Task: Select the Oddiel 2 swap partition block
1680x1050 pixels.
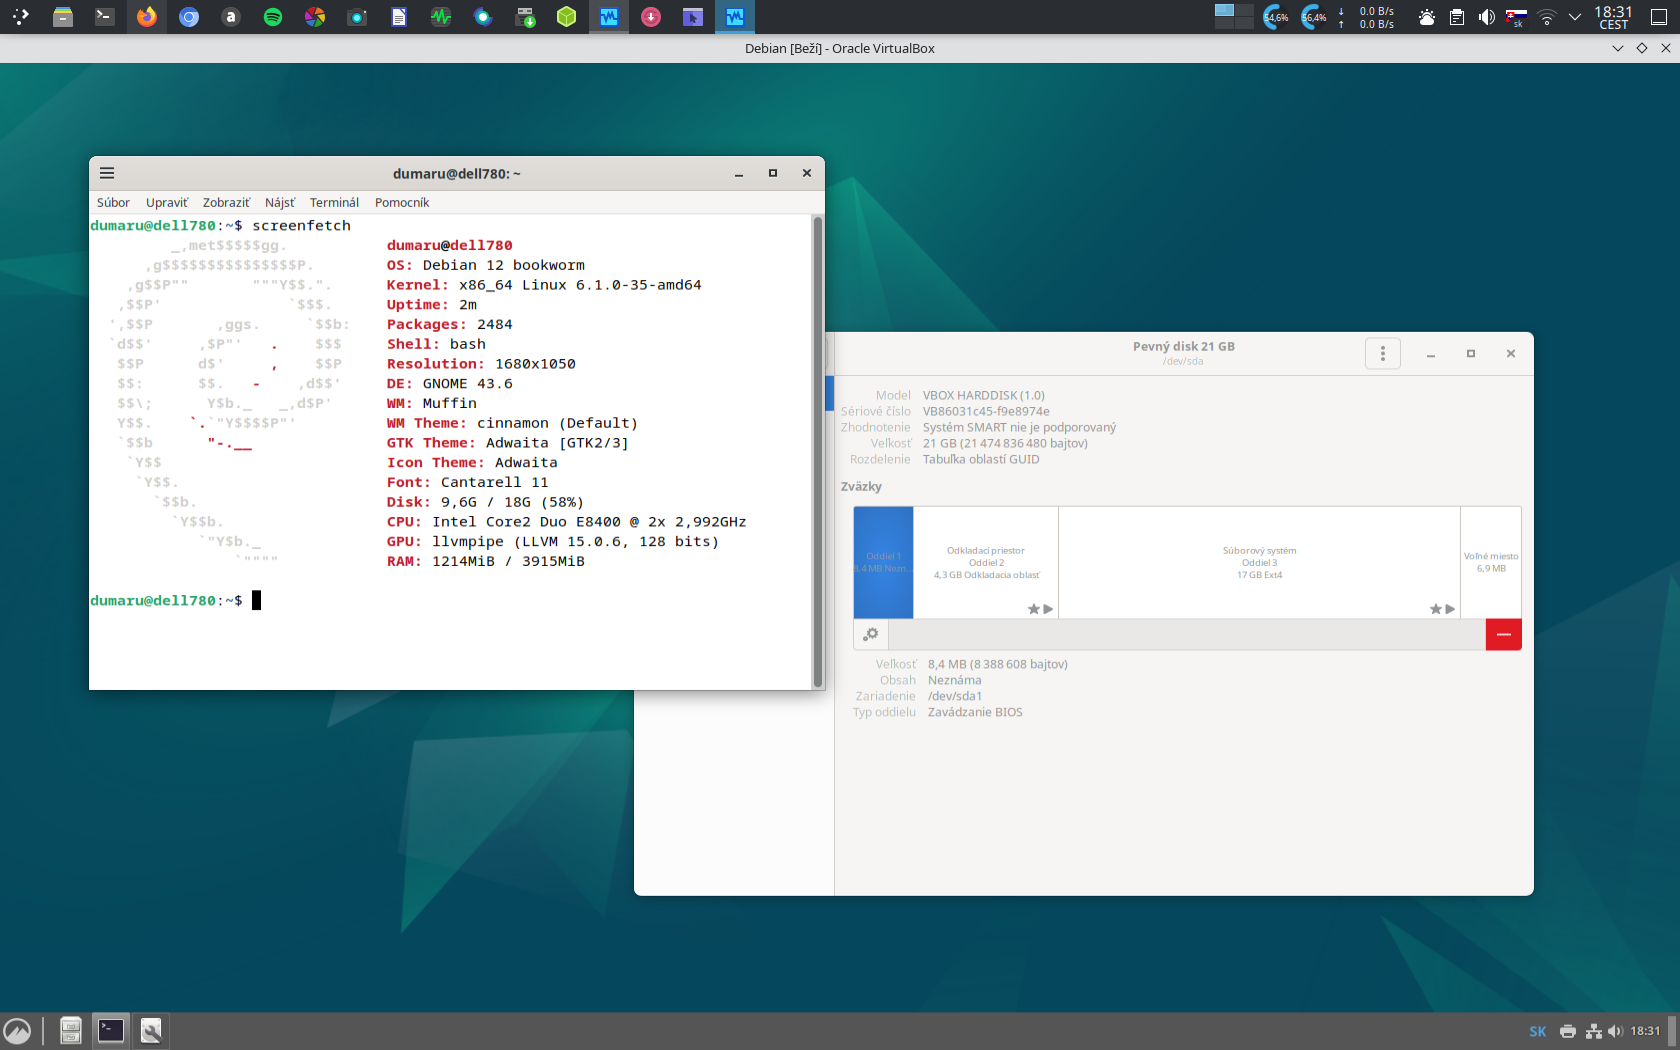Action: pyautogui.click(x=986, y=562)
